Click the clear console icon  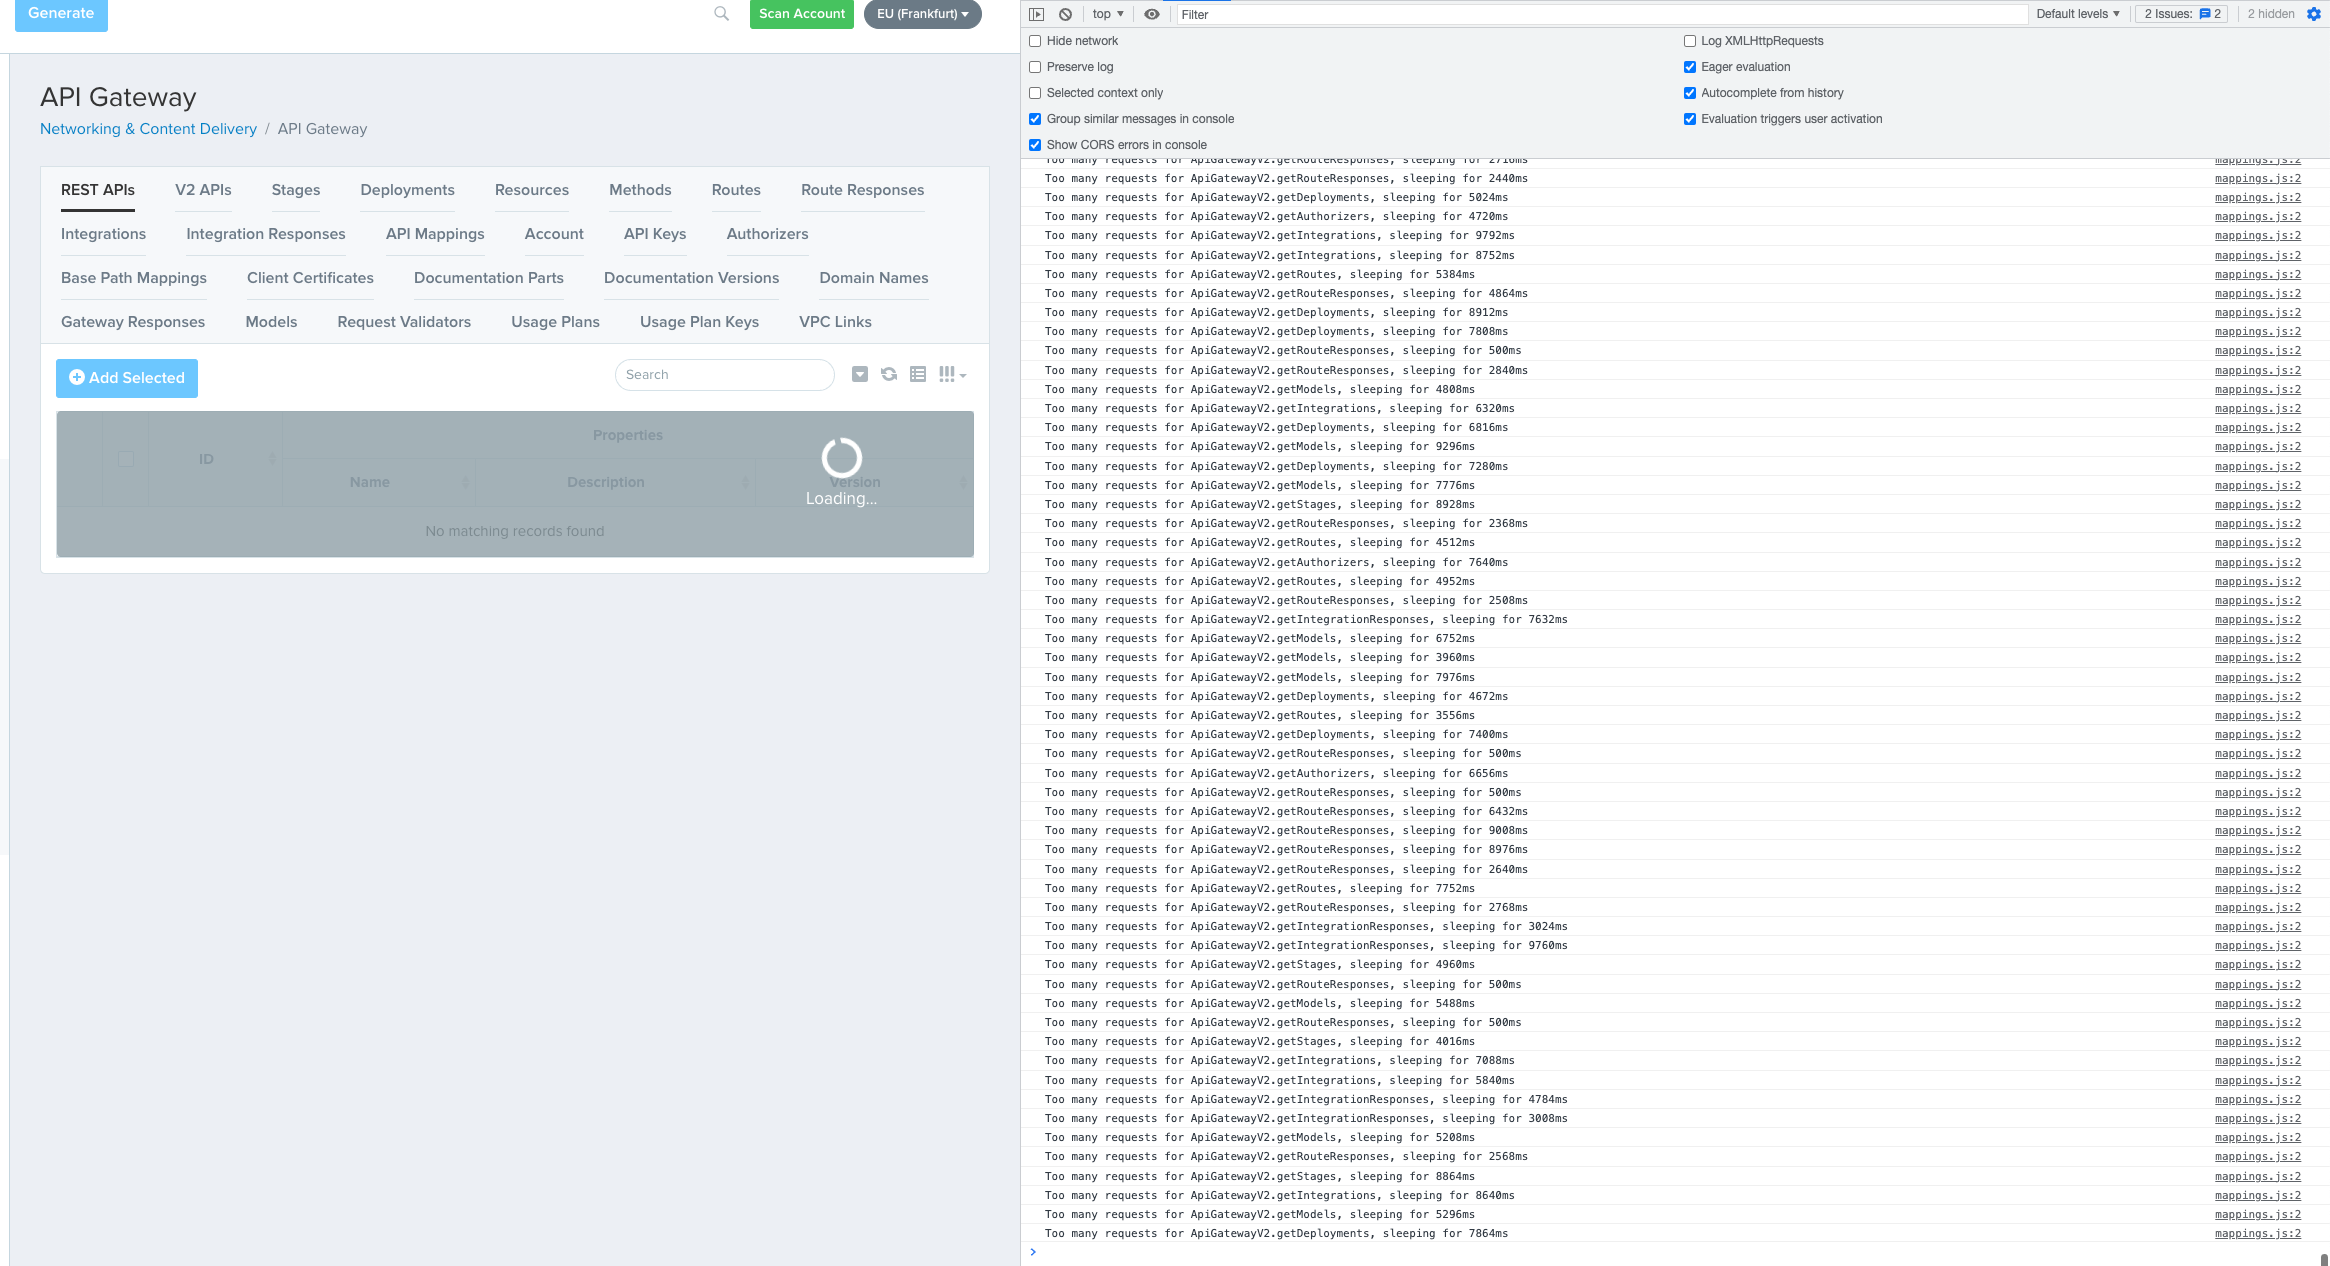(1065, 14)
